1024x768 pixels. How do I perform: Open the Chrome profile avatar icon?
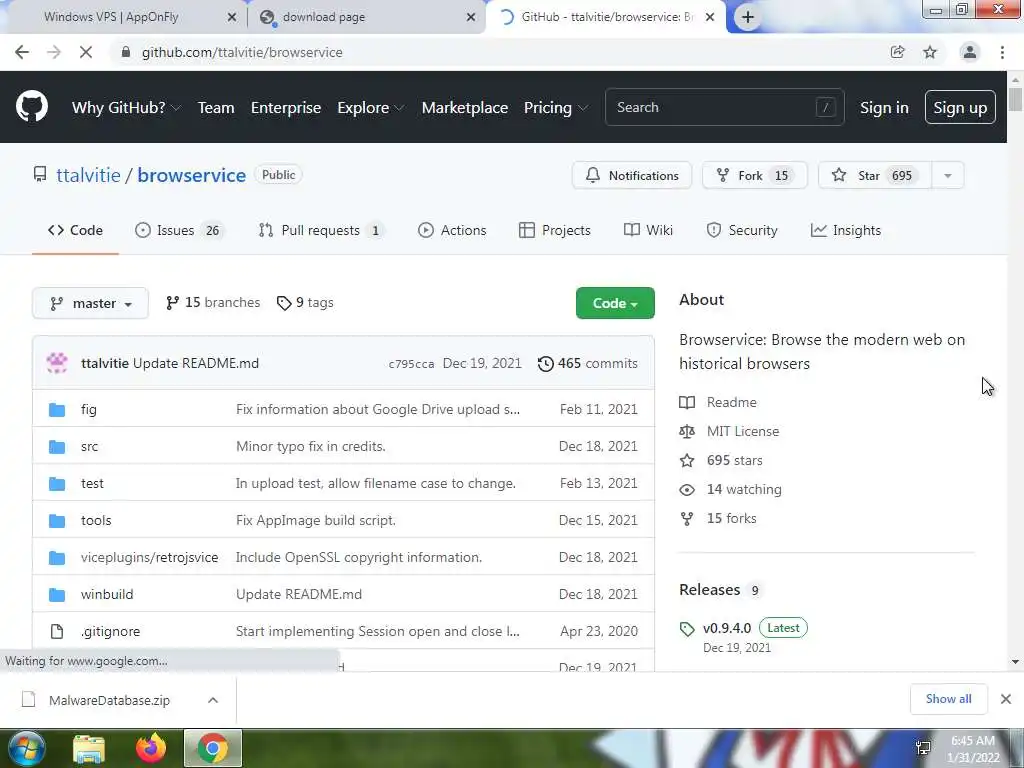(970, 52)
